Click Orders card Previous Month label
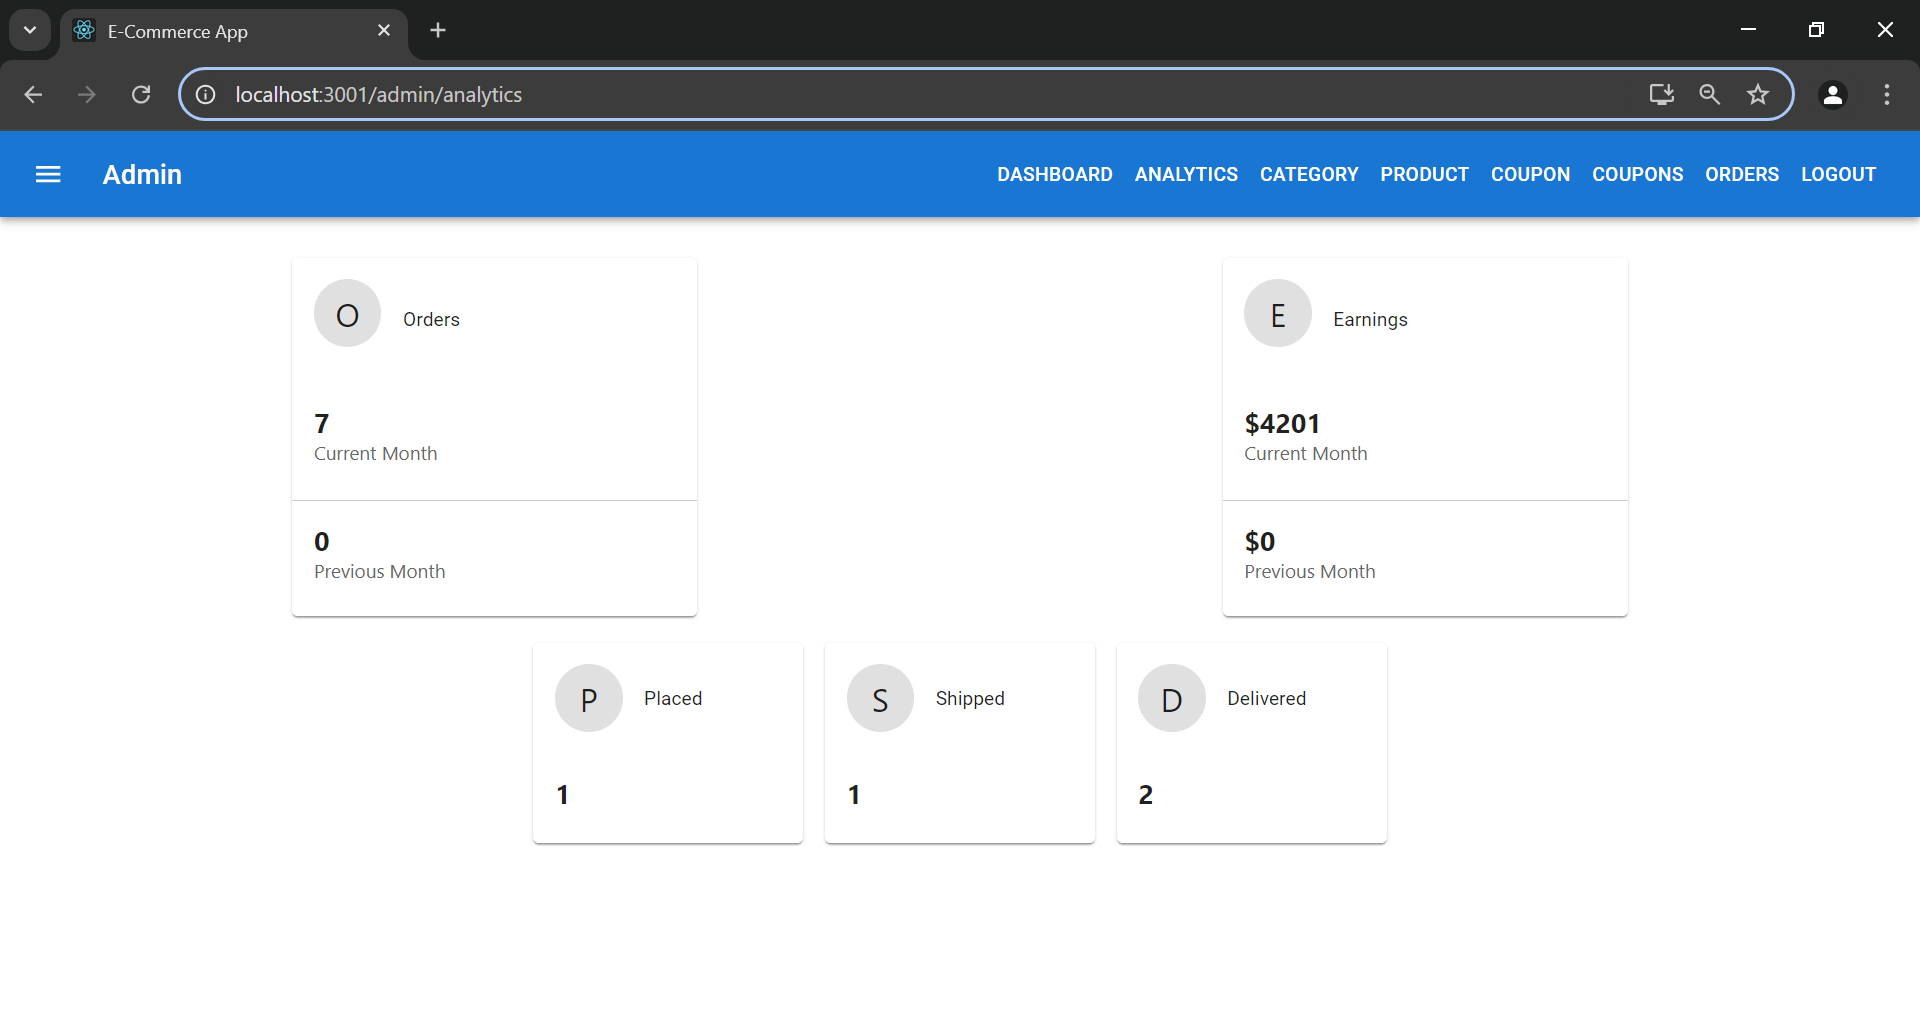The width and height of the screenshot is (1920, 1019). tap(379, 571)
